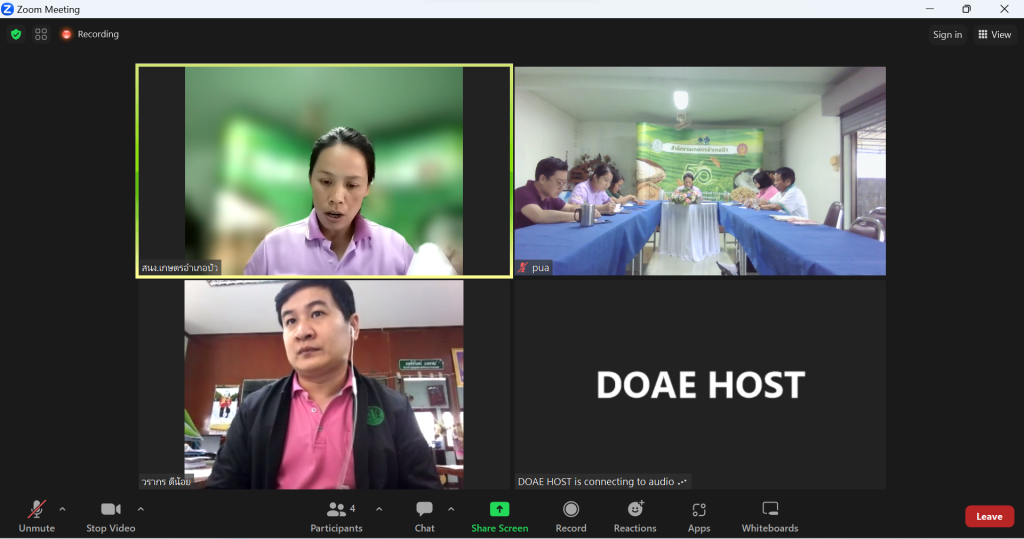1024x539 pixels.
Task: Open the Reactions menu
Action: [x=635, y=516]
